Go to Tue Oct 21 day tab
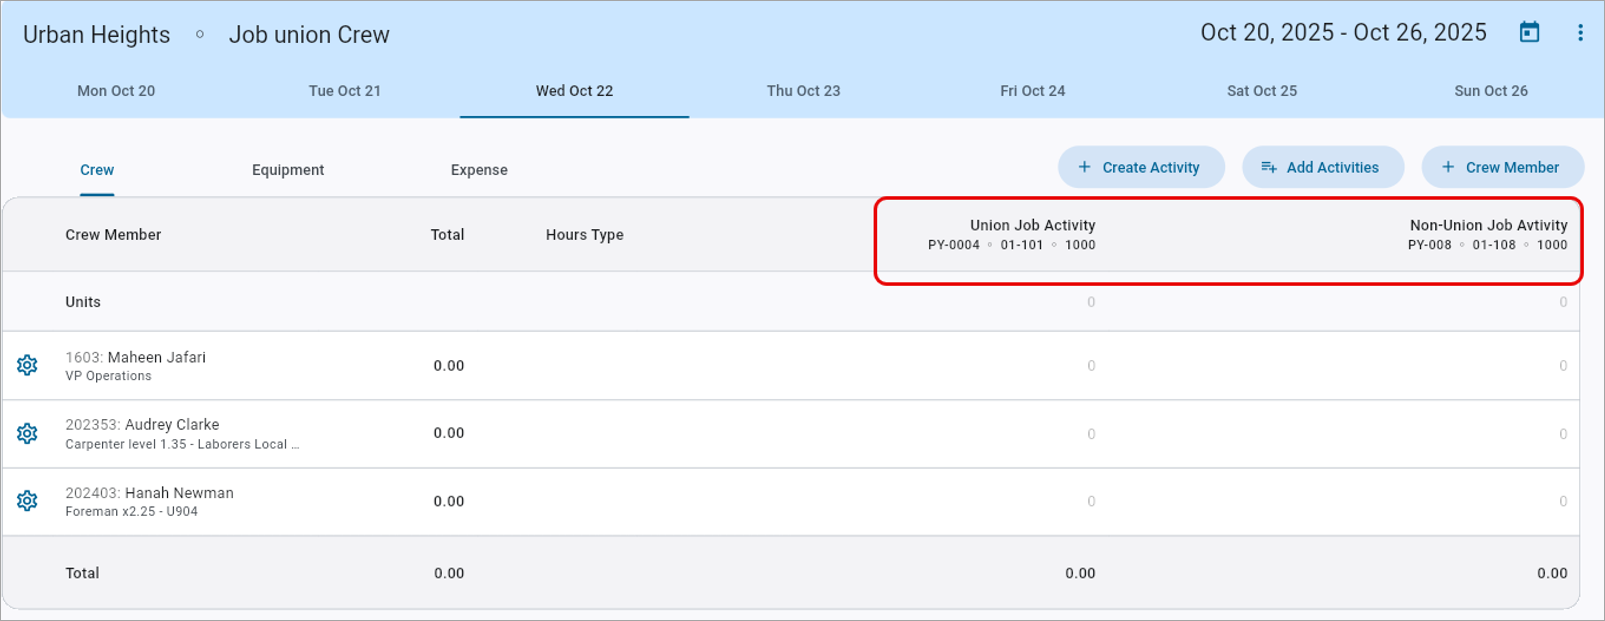 click(345, 91)
